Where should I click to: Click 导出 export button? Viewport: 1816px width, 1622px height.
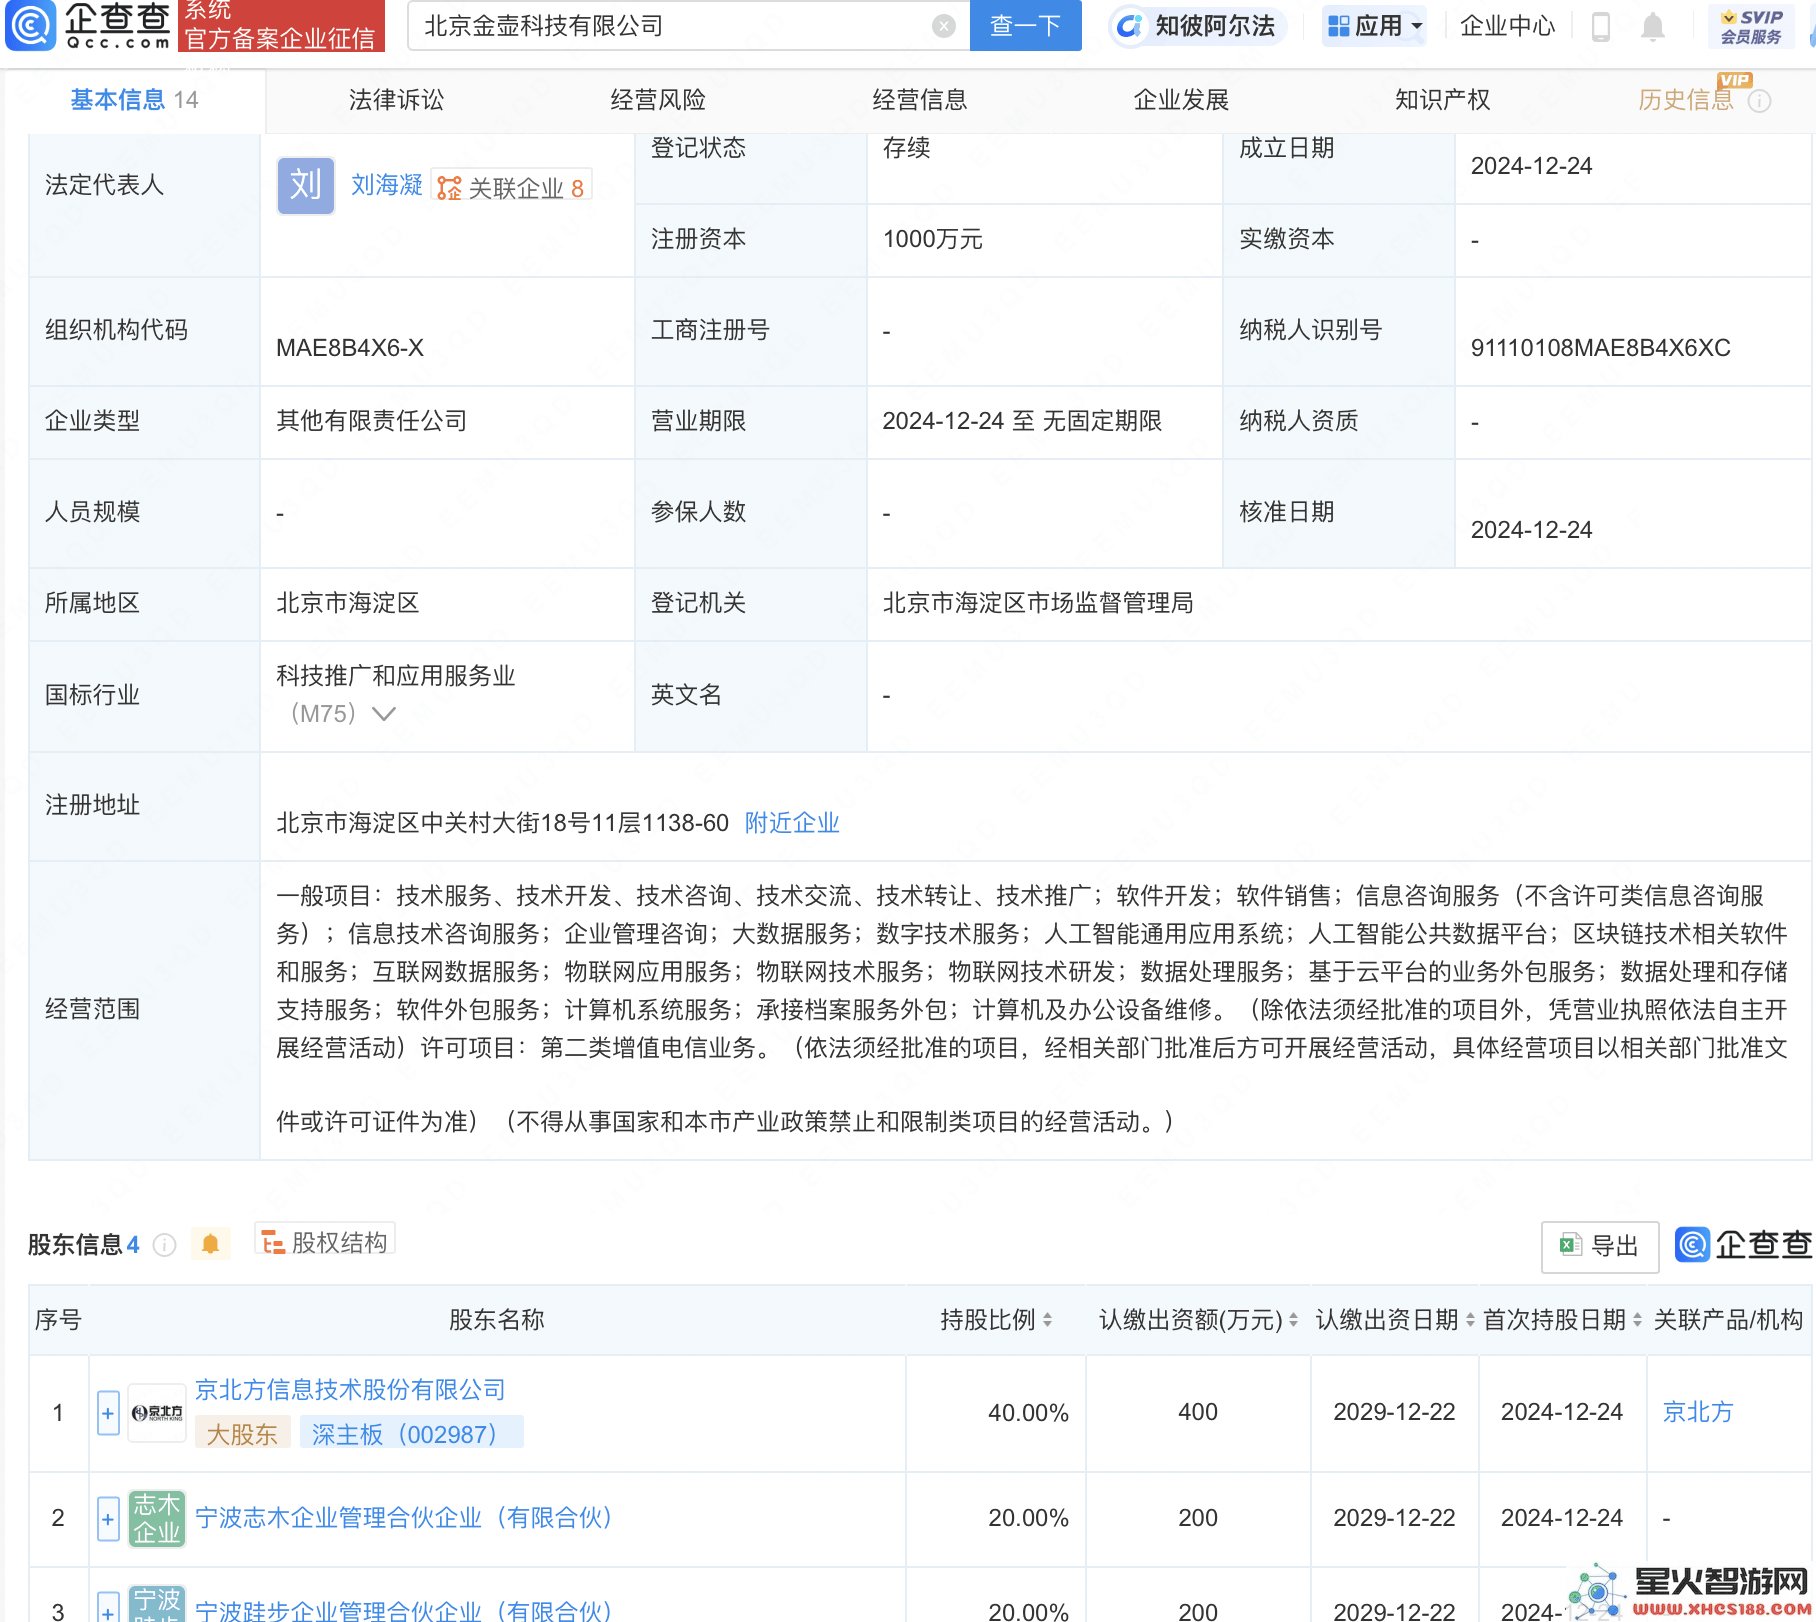click(1600, 1246)
